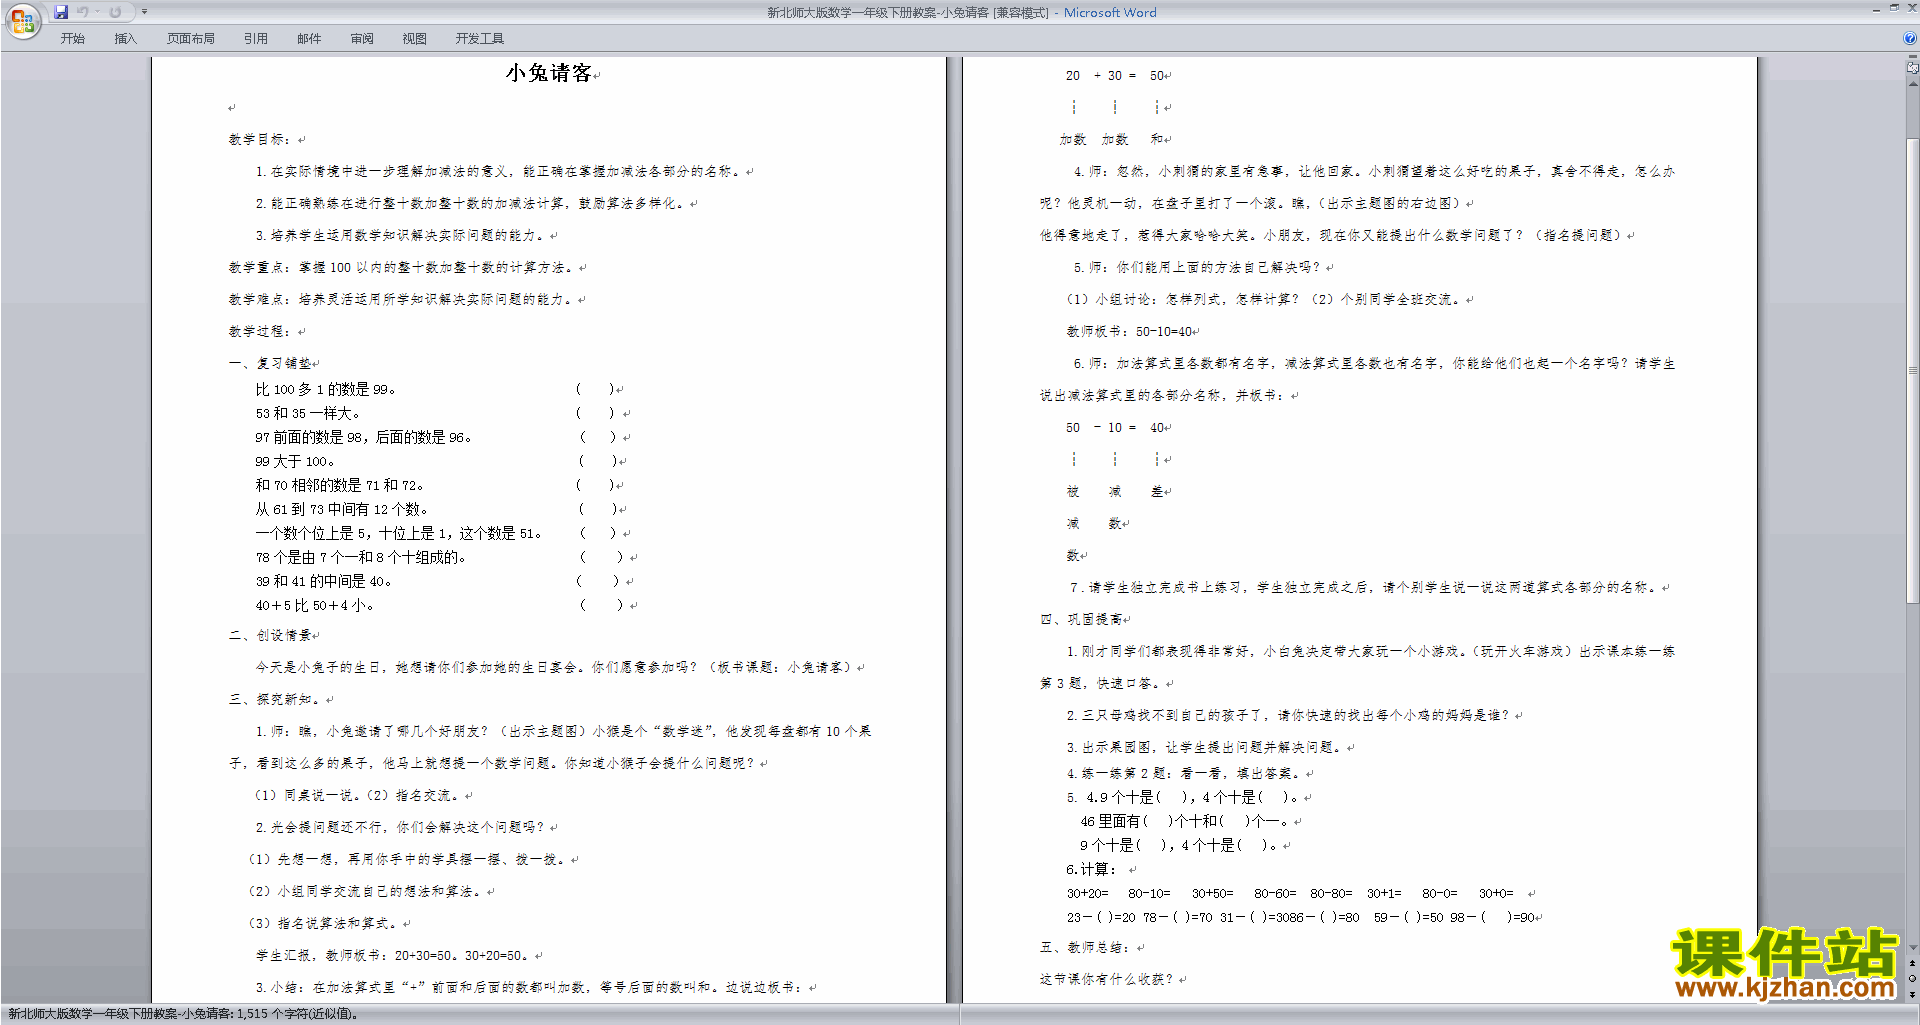Open the 邮件 ribbon tab
Screen dimensions: 1920x1025
(x=309, y=39)
